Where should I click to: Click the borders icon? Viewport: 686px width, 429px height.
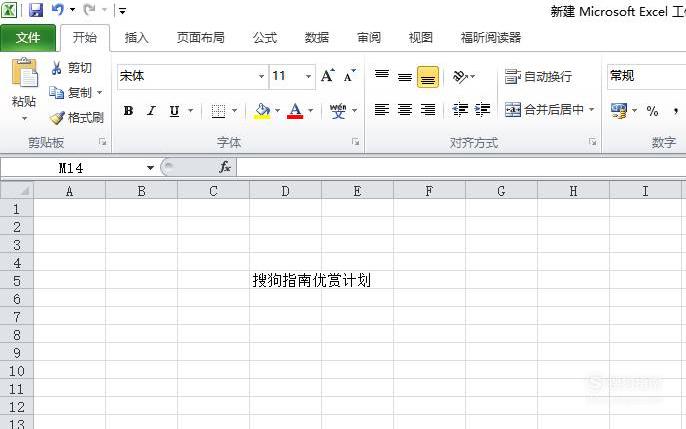coord(218,111)
